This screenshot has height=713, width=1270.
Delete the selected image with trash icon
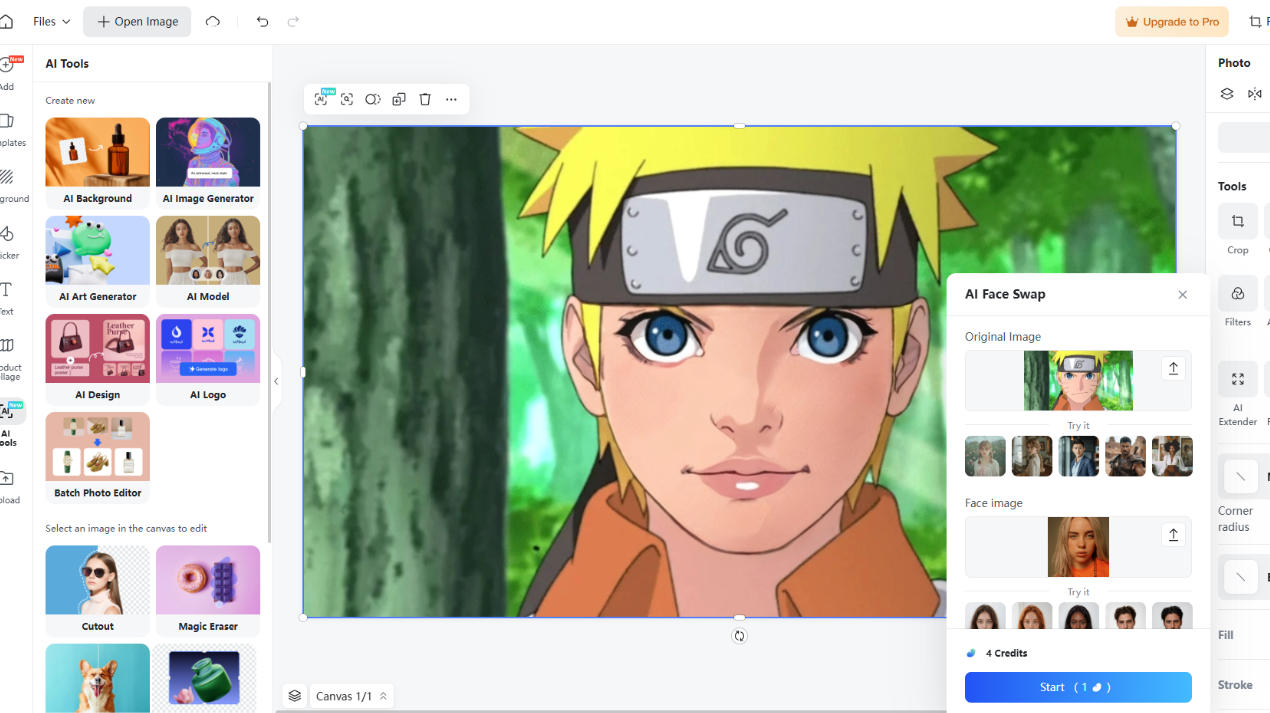point(425,99)
